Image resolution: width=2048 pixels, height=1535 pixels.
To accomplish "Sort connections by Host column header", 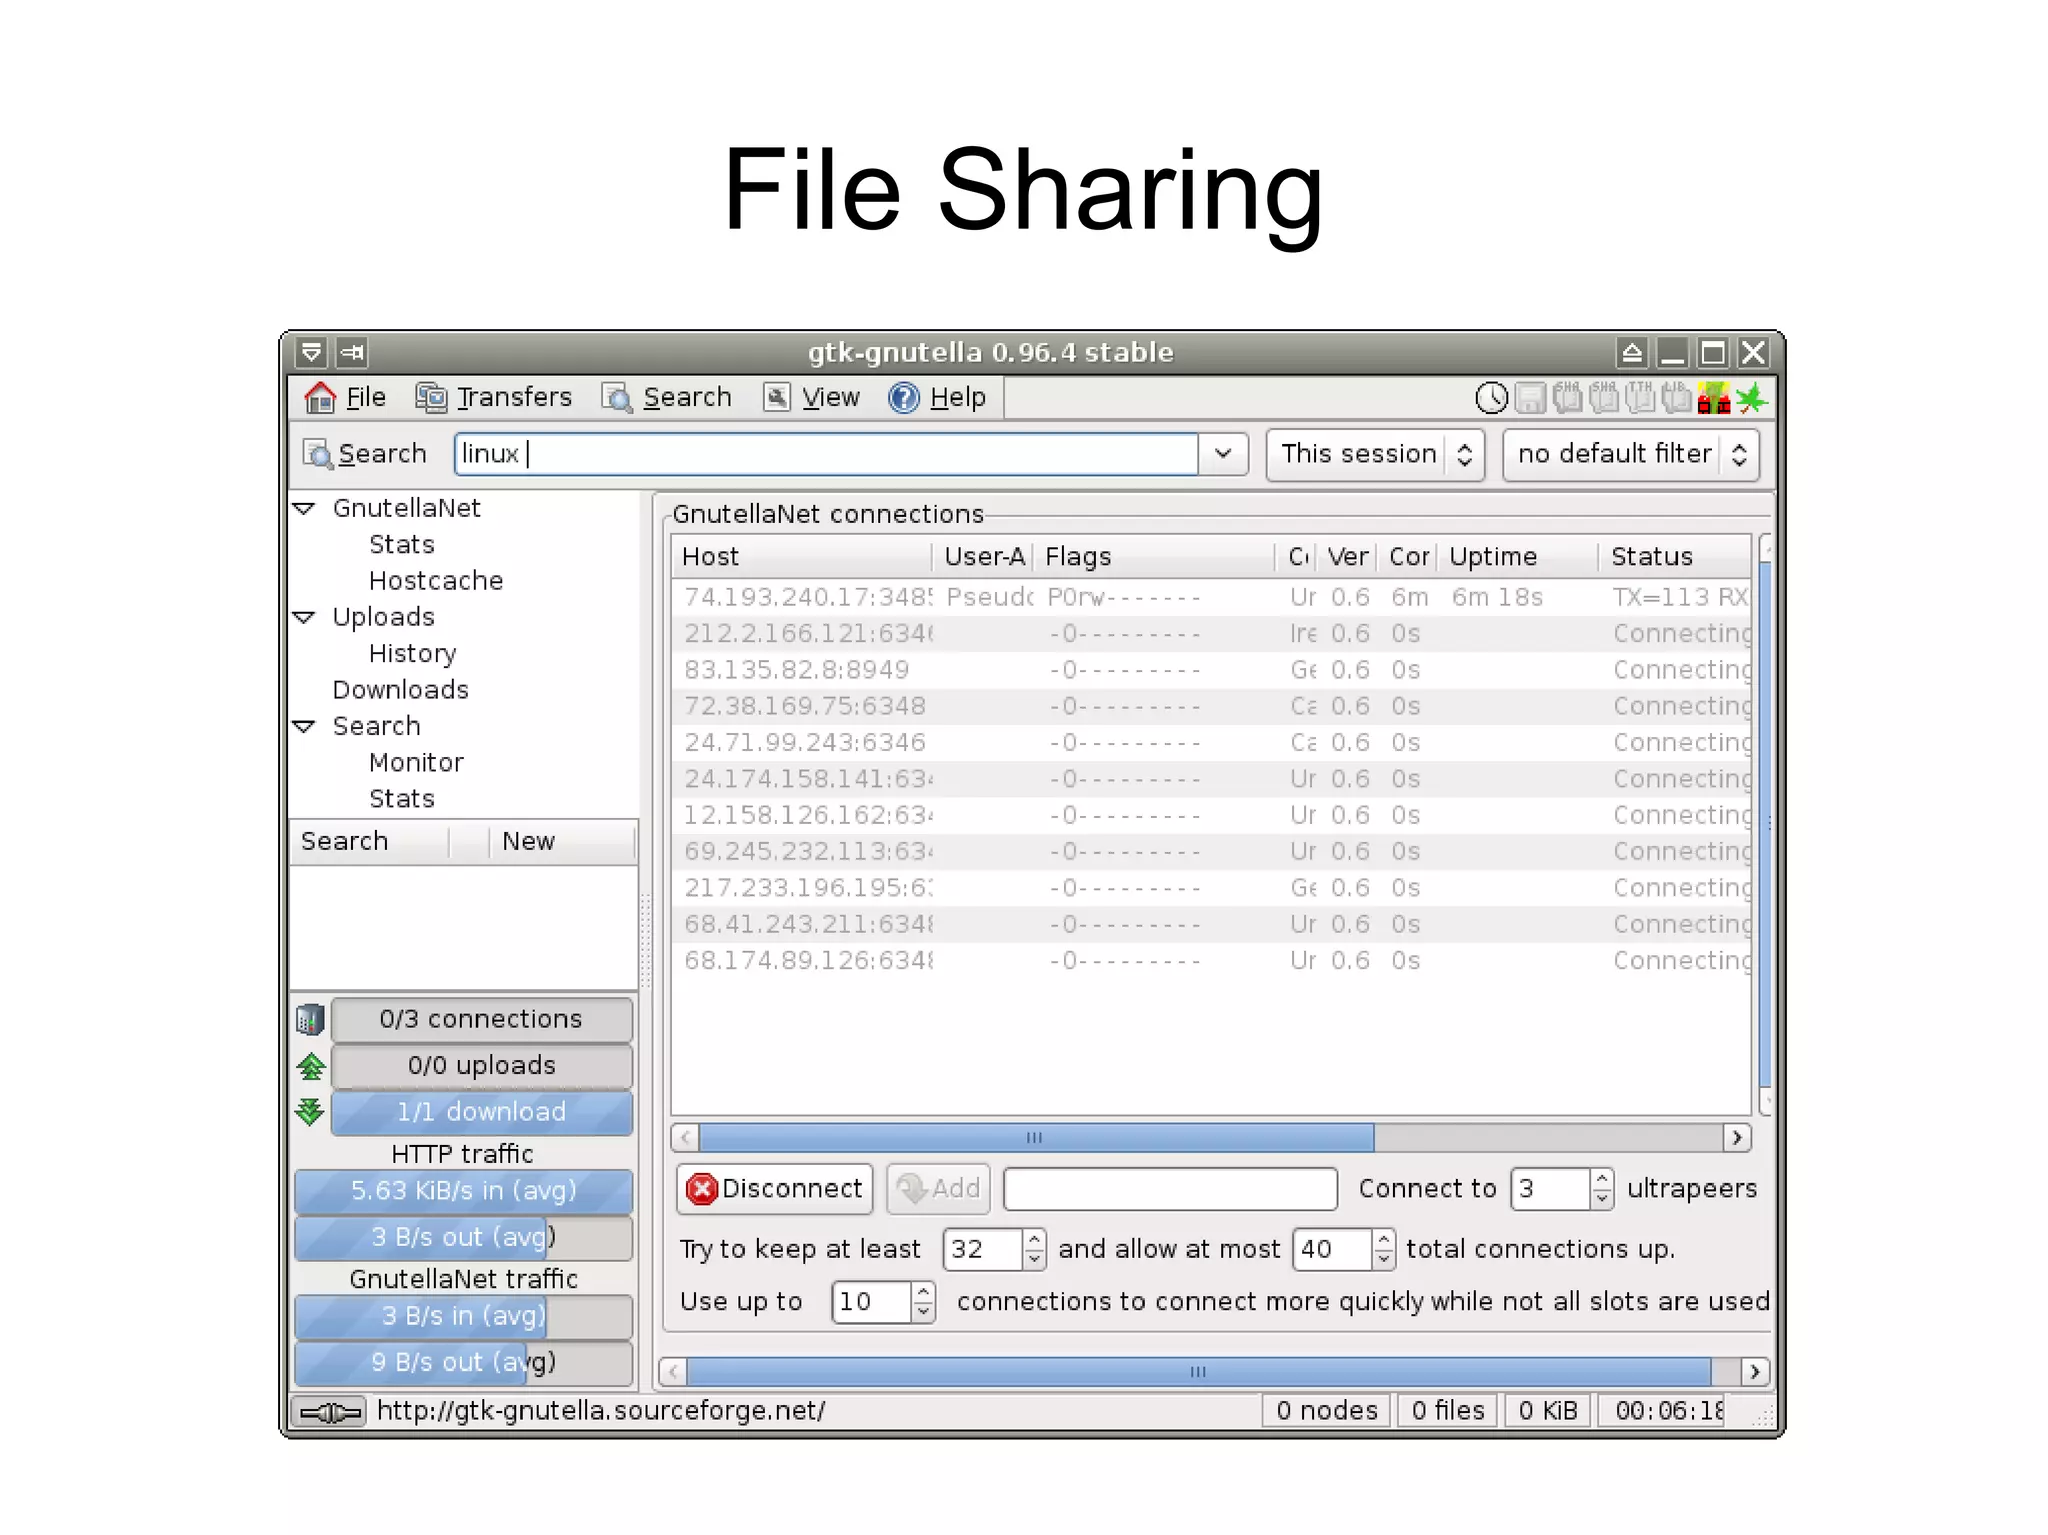I will click(802, 557).
